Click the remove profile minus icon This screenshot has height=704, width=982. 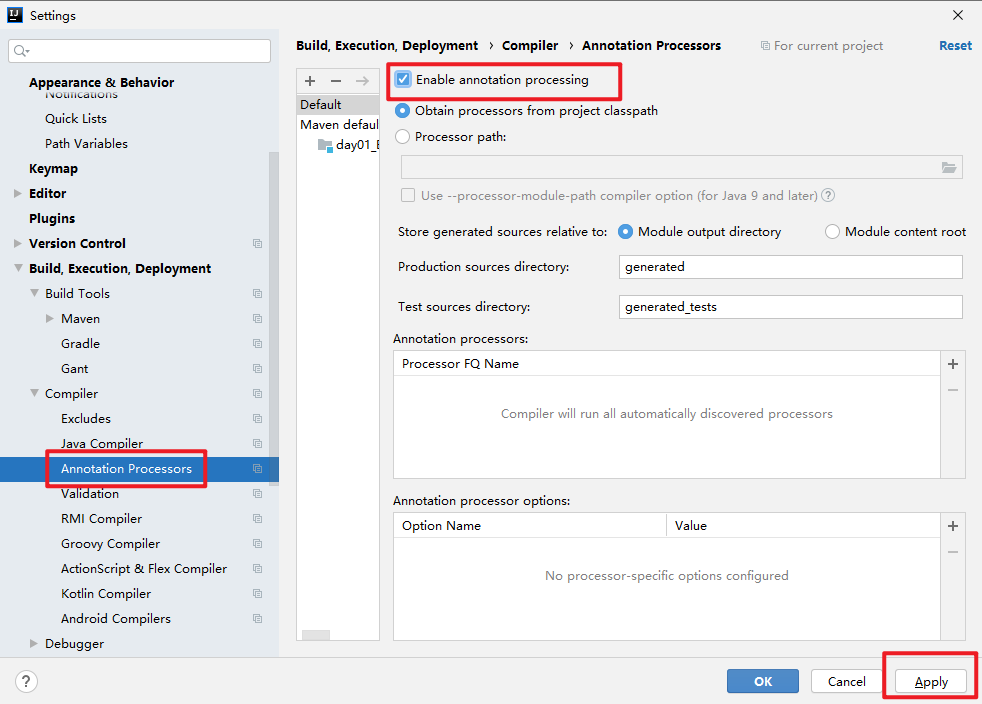(x=336, y=81)
